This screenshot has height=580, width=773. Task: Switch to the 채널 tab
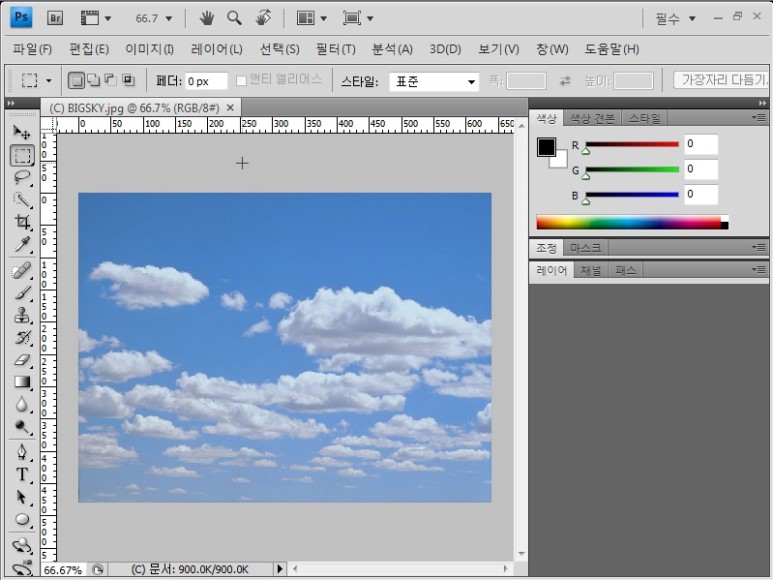(x=591, y=270)
